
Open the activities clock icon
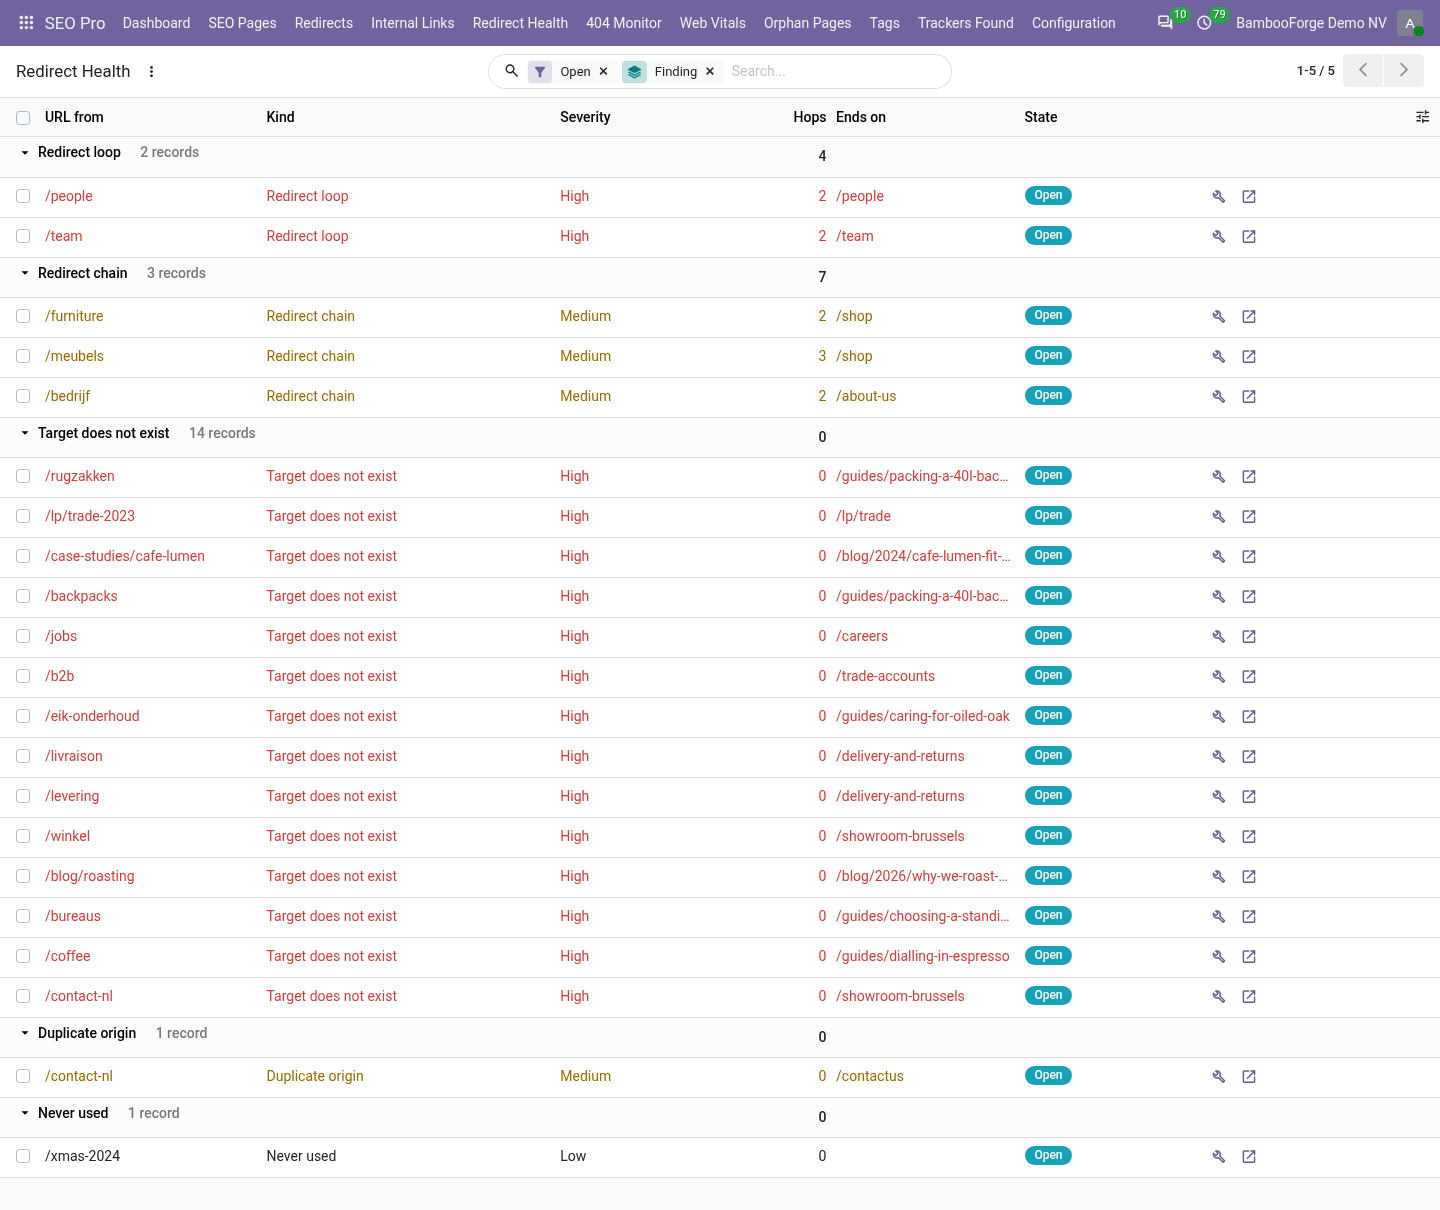tap(1204, 23)
